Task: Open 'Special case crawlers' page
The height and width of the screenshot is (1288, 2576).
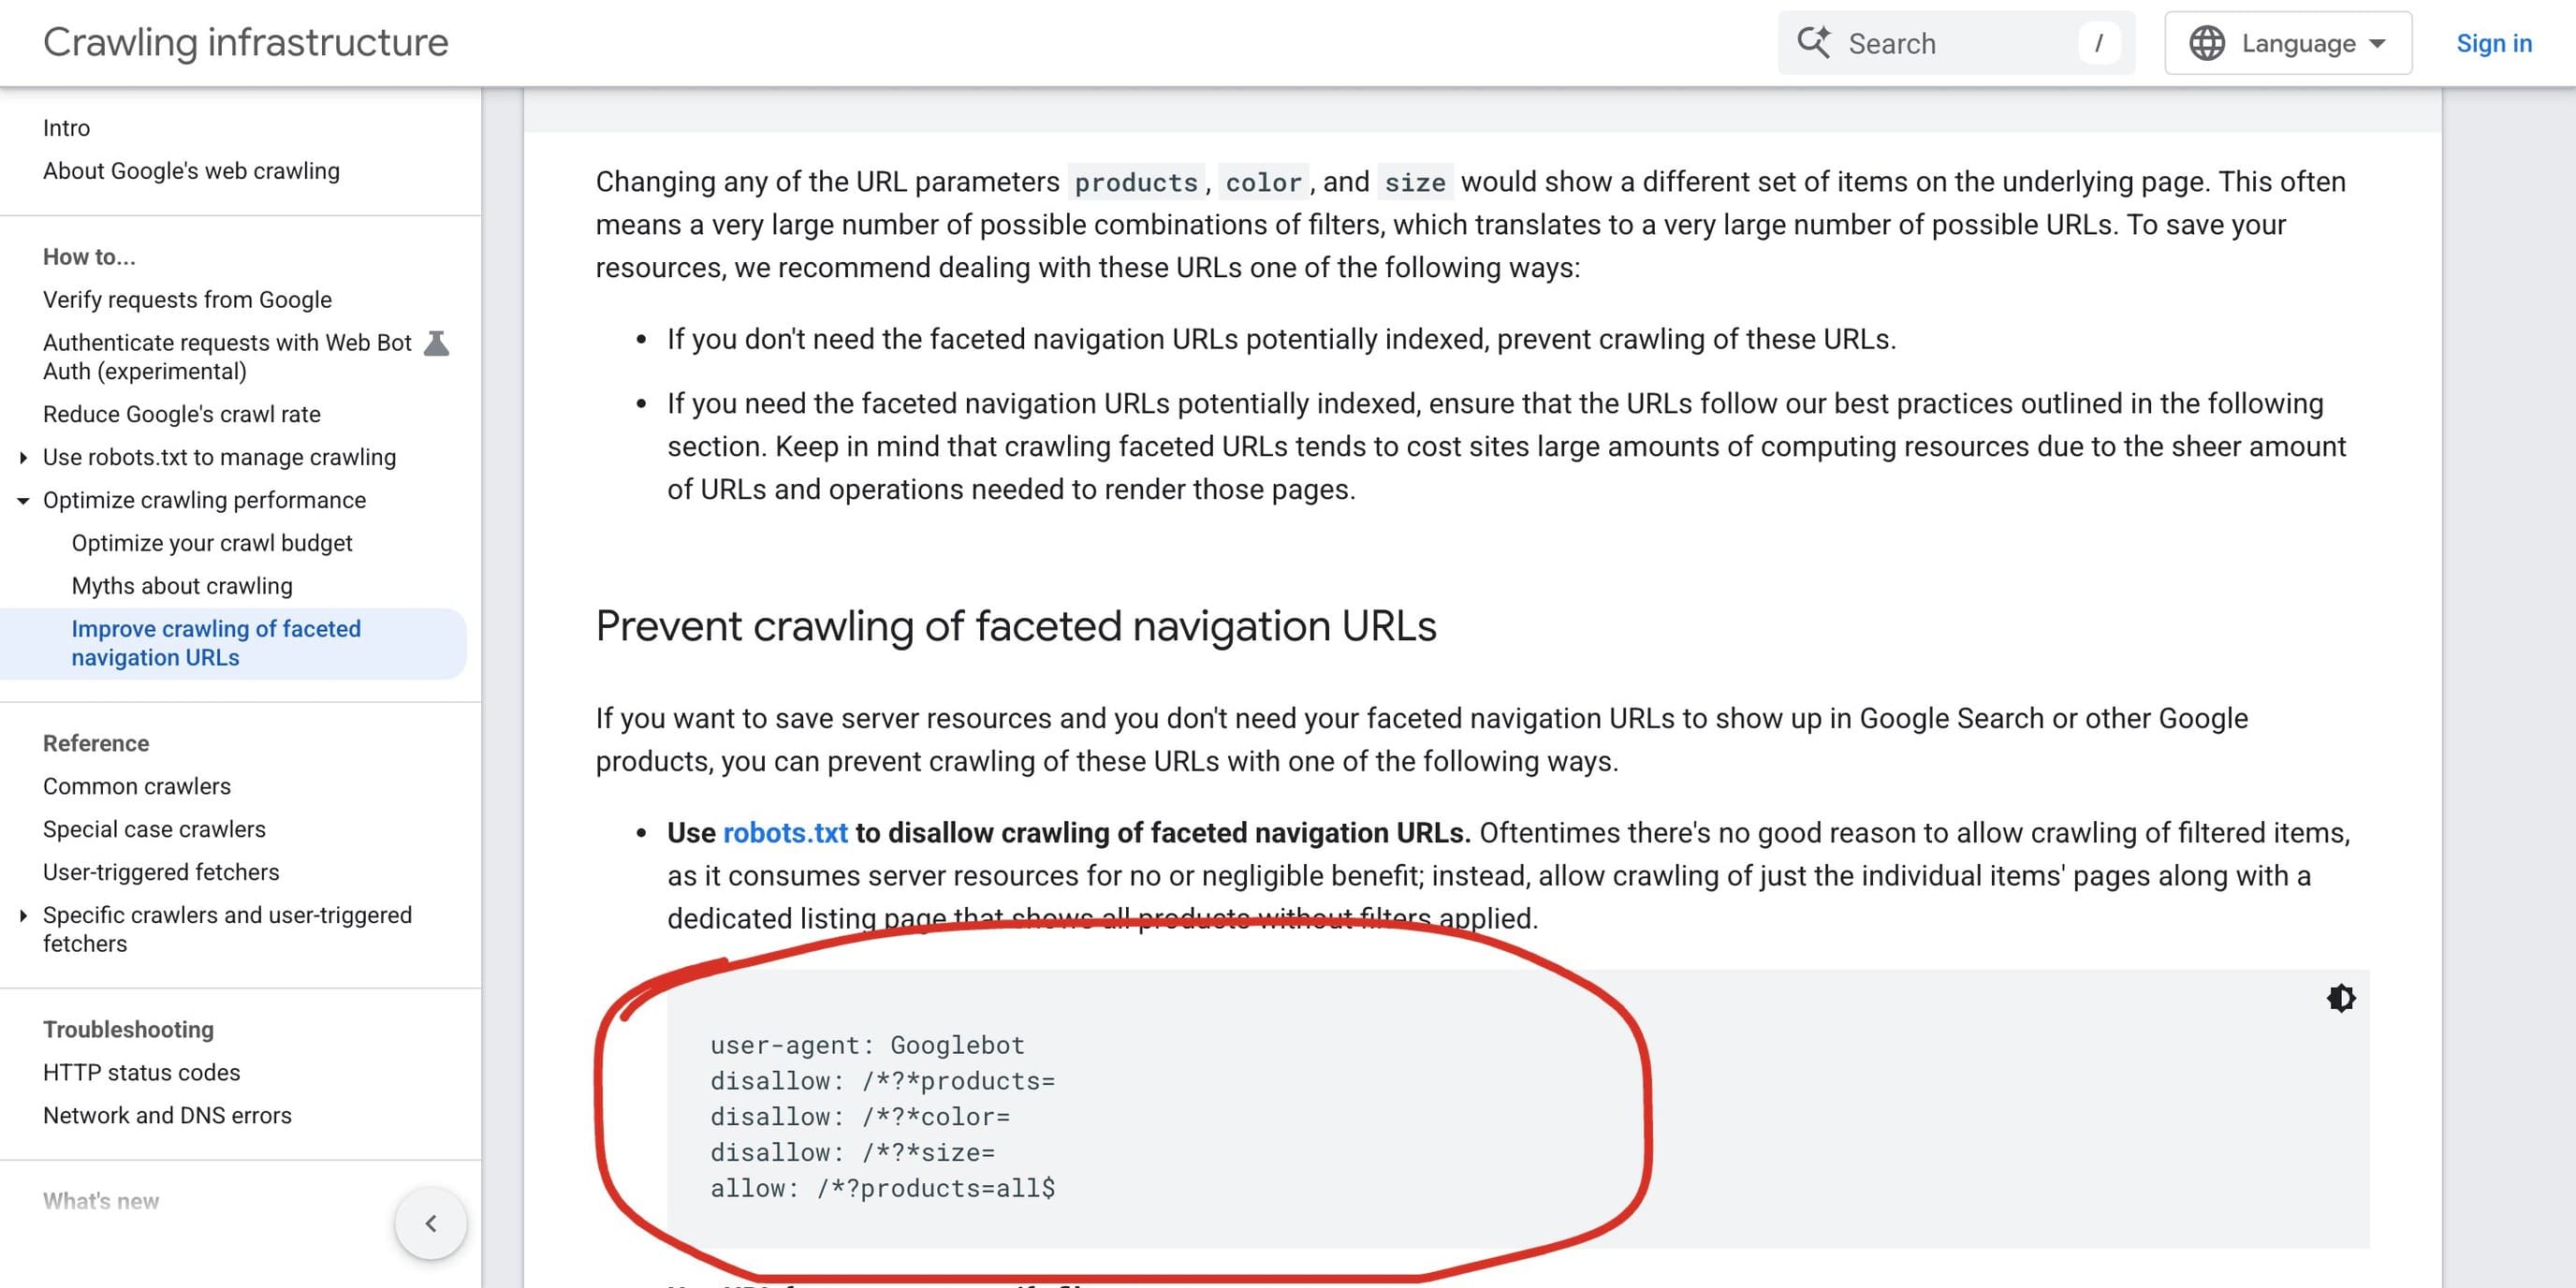Action: point(154,829)
